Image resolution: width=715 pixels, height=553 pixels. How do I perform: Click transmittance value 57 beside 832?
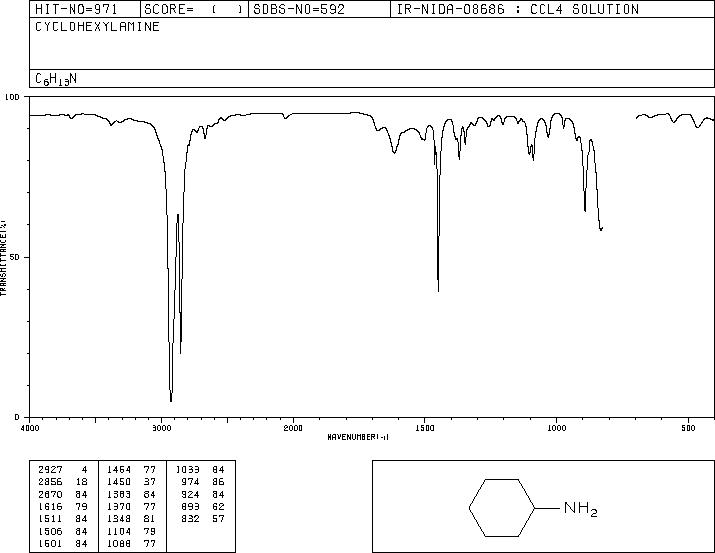pyautogui.click(x=218, y=519)
